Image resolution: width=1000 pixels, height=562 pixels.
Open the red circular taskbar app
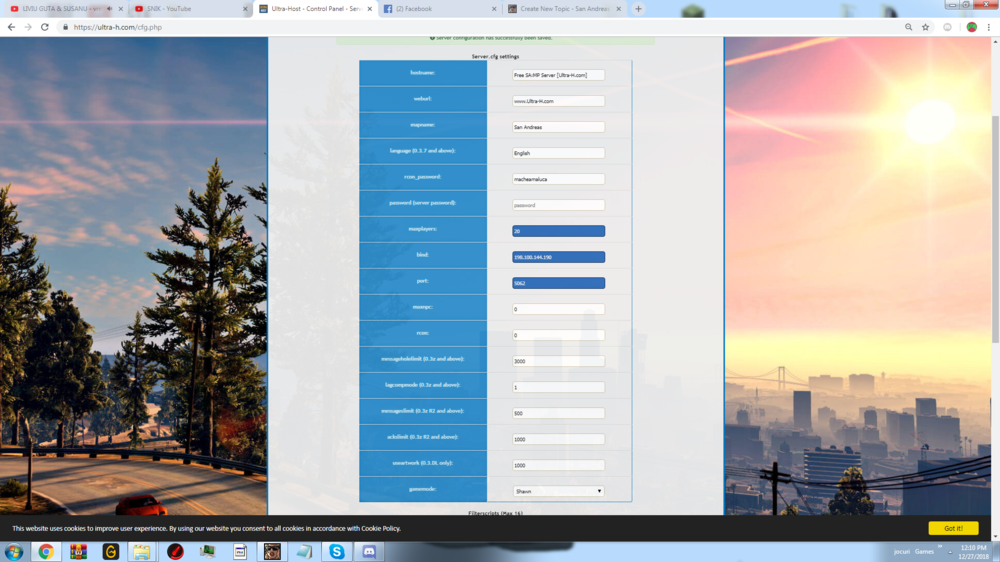(175, 552)
